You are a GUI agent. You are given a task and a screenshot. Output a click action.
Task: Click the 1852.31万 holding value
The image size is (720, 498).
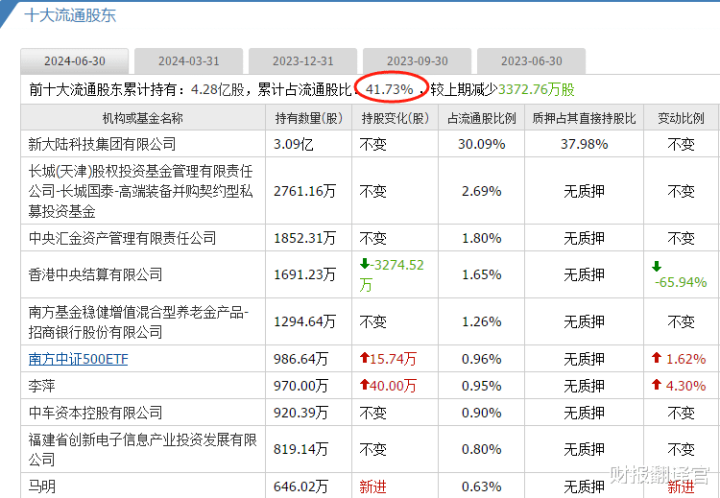coord(304,238)
